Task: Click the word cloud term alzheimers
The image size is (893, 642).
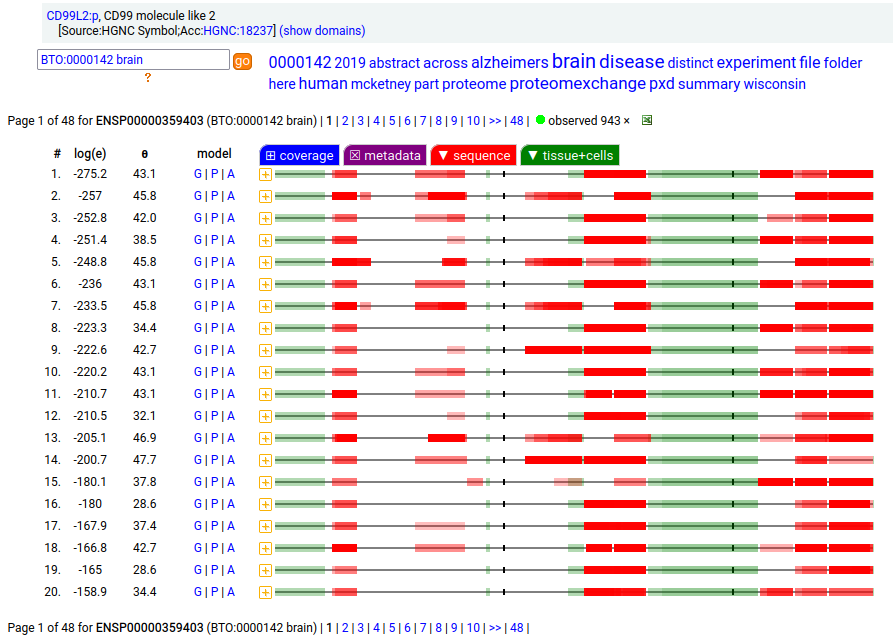Action: tap(510, 62)
